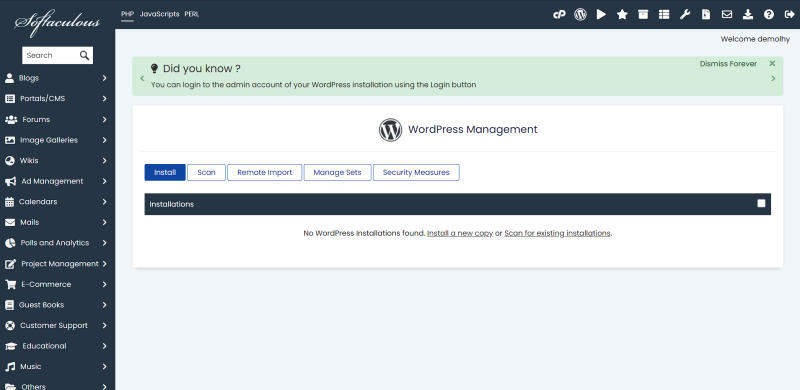The height and width of the screenshot is (390, 800).
Task: Click the WordPress icon in top toolbar
Action: tap(580, 14)
